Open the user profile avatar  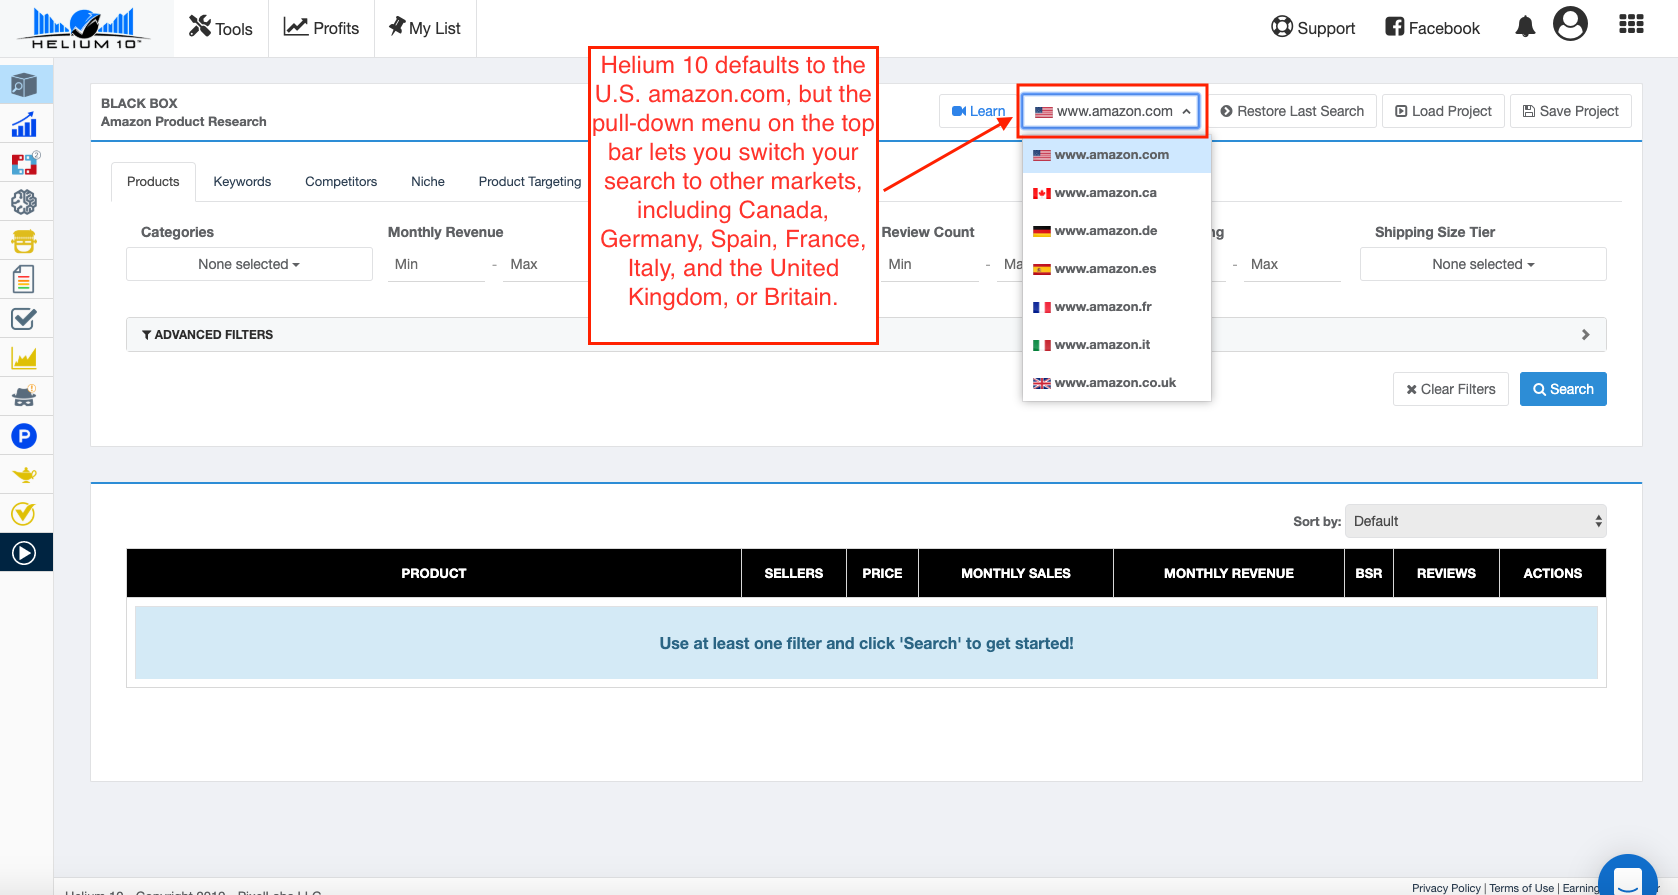(1570, 24)
